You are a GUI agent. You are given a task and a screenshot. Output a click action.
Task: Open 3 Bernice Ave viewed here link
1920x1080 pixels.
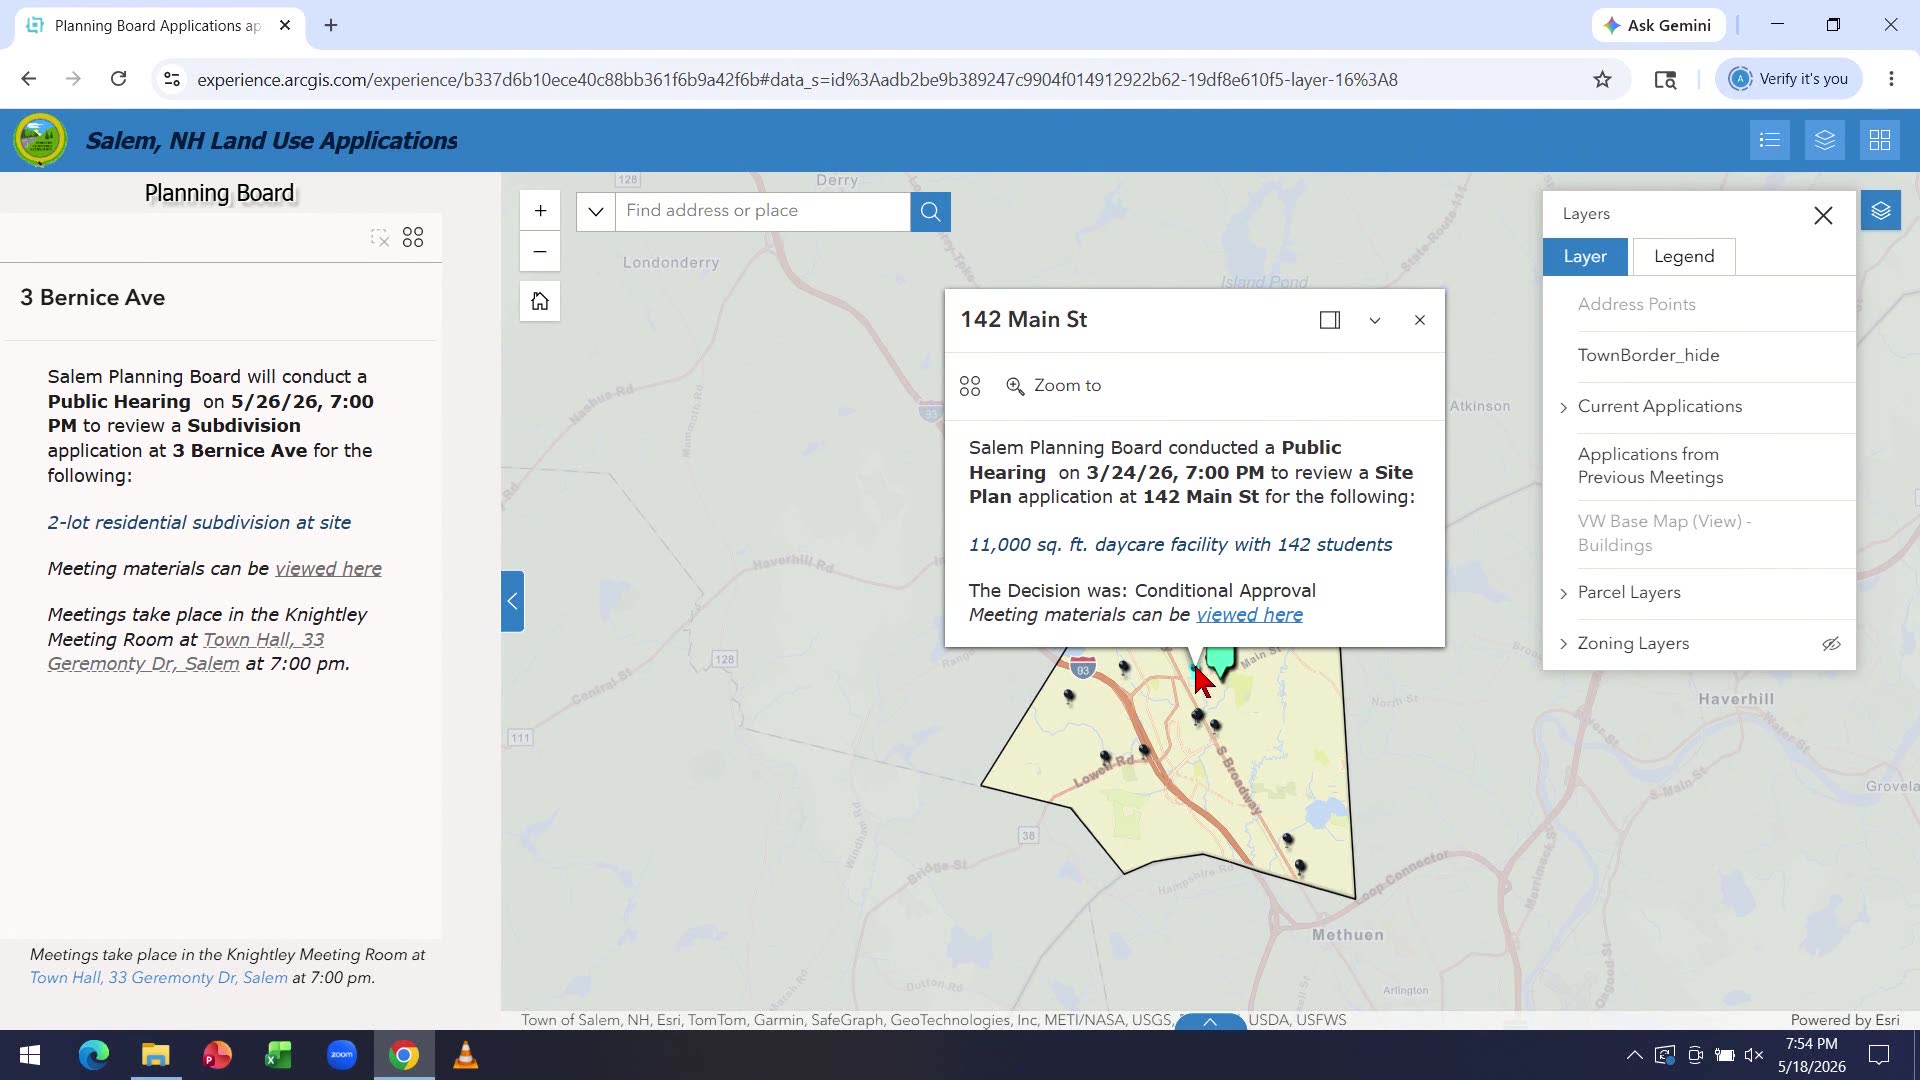click(x=328, y=569)
